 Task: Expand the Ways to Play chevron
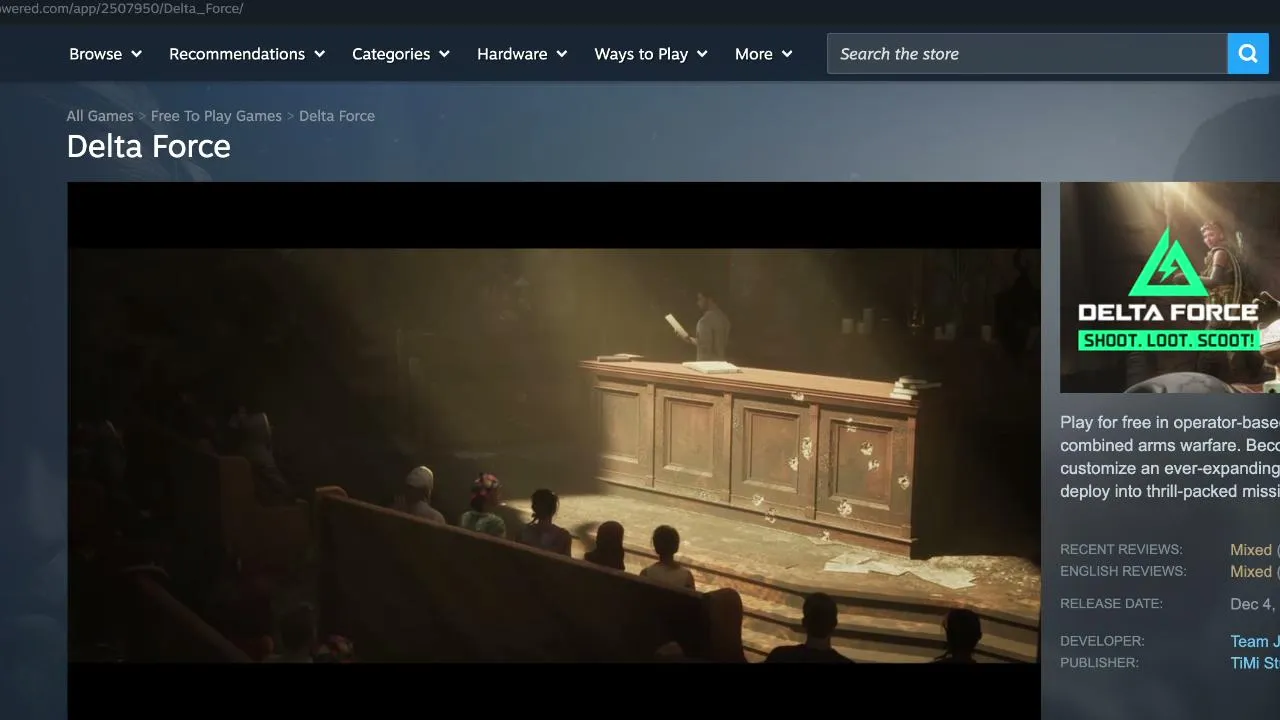tap(702, 54)
